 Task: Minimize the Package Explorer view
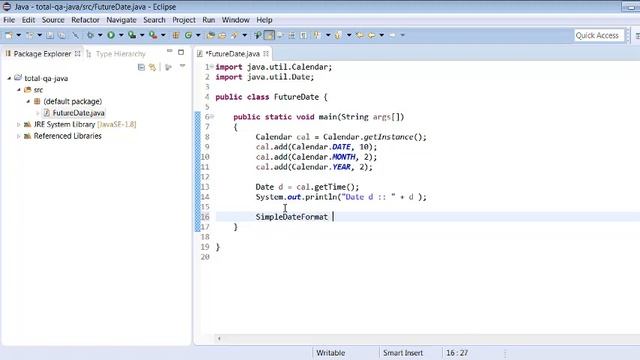point(169,51)
